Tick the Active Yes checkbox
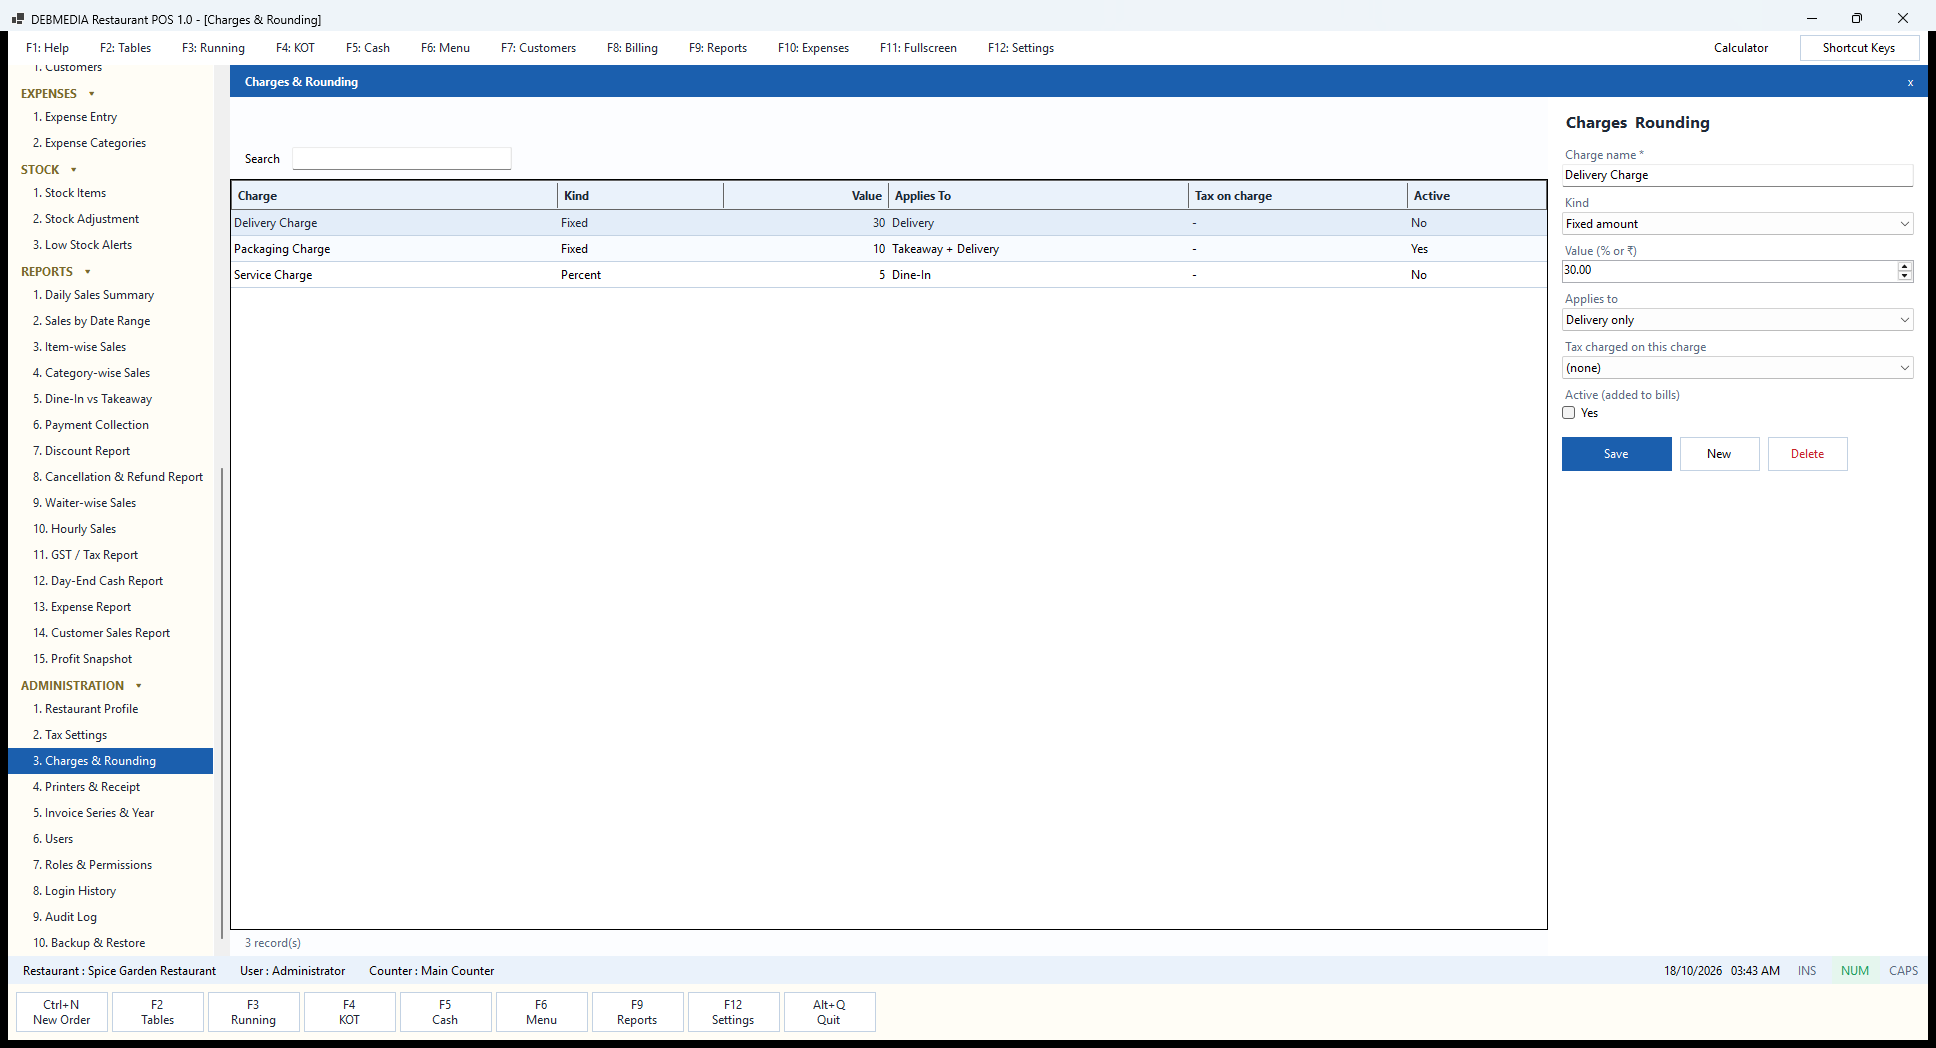 pyautogui.click(x=1569, y=413)
